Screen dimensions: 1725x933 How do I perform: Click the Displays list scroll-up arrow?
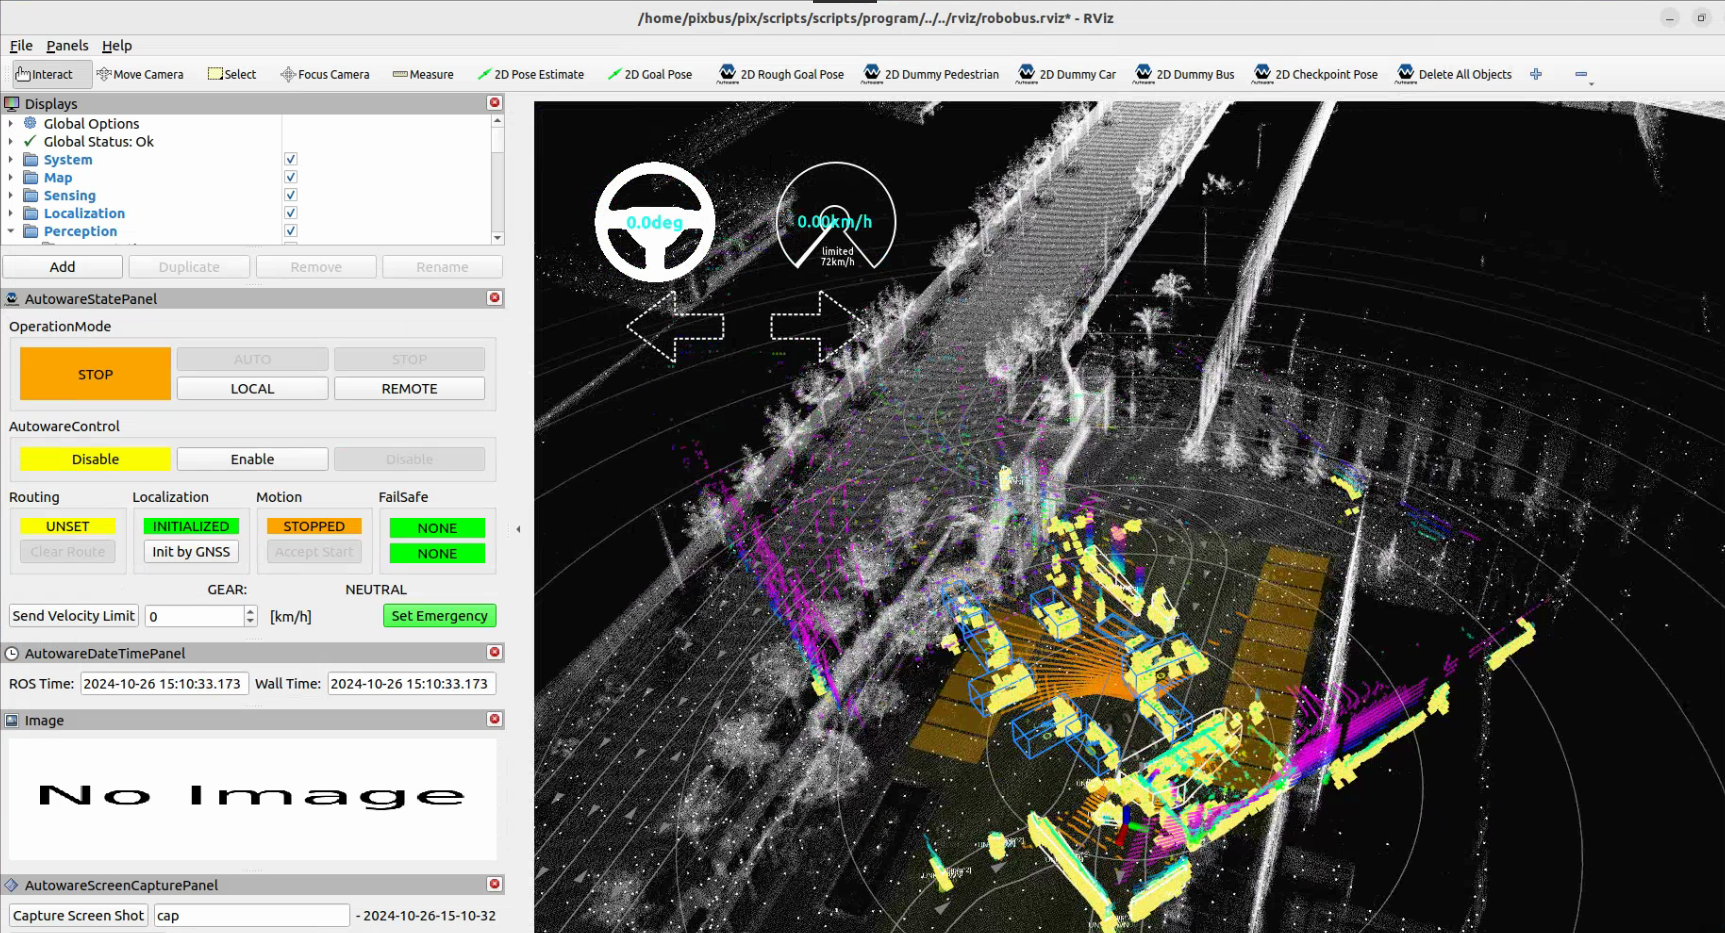[497, 120]
